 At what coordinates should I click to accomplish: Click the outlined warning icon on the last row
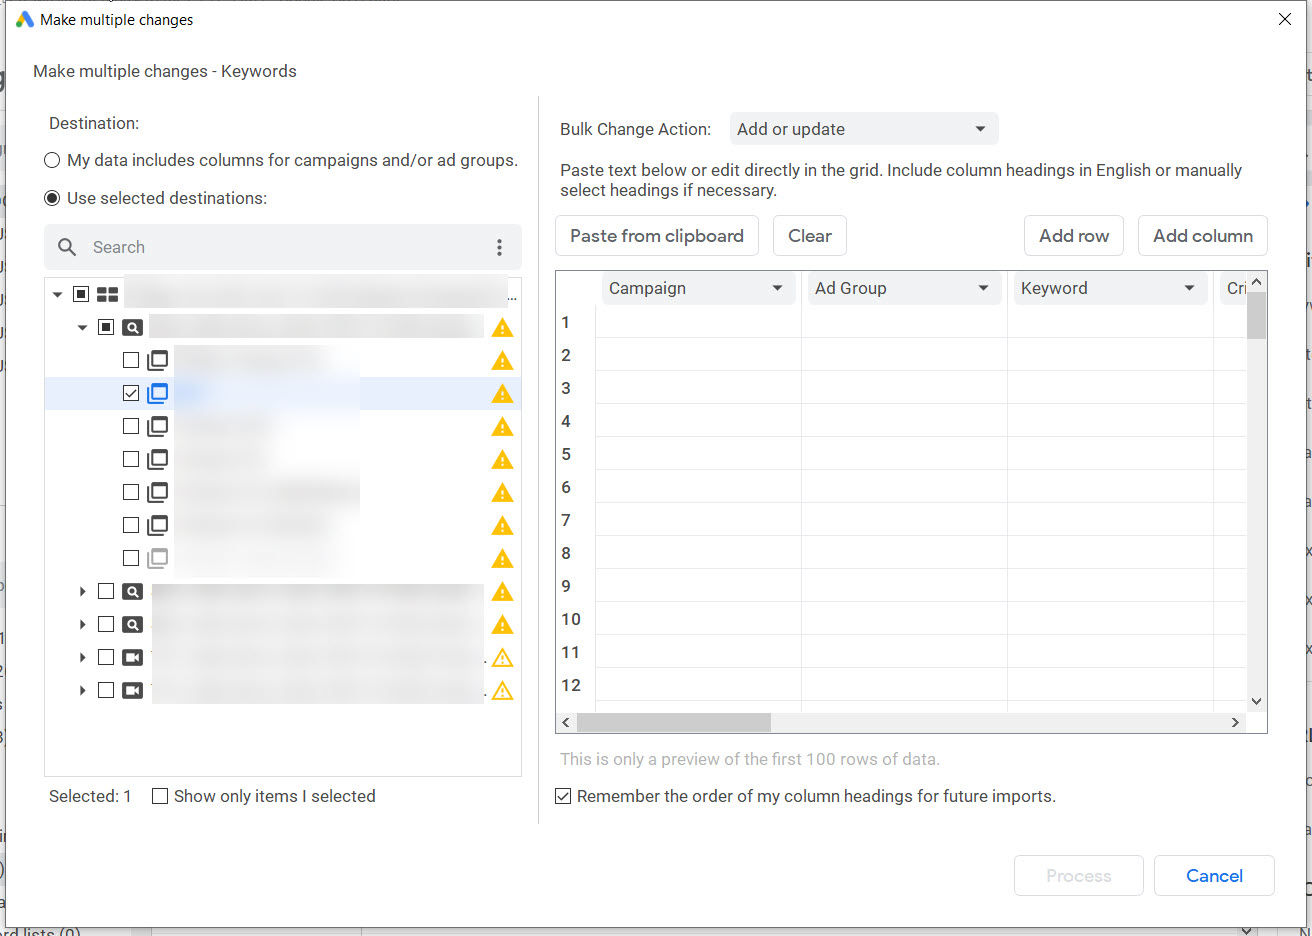[x=502, y=690]
